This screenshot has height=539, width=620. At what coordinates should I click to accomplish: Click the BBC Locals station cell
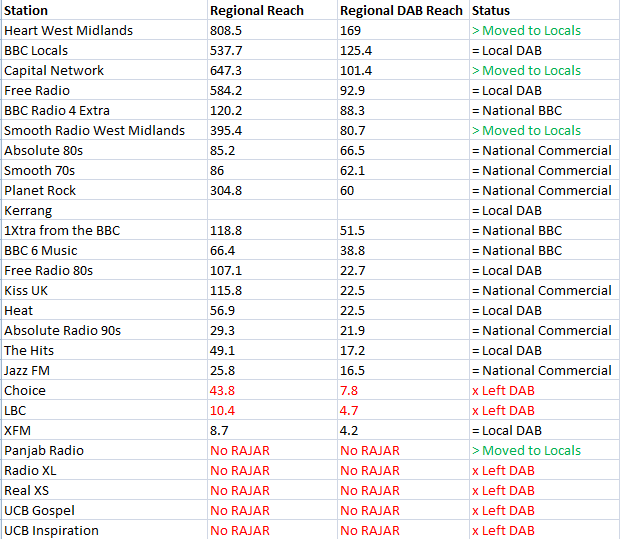104,50
